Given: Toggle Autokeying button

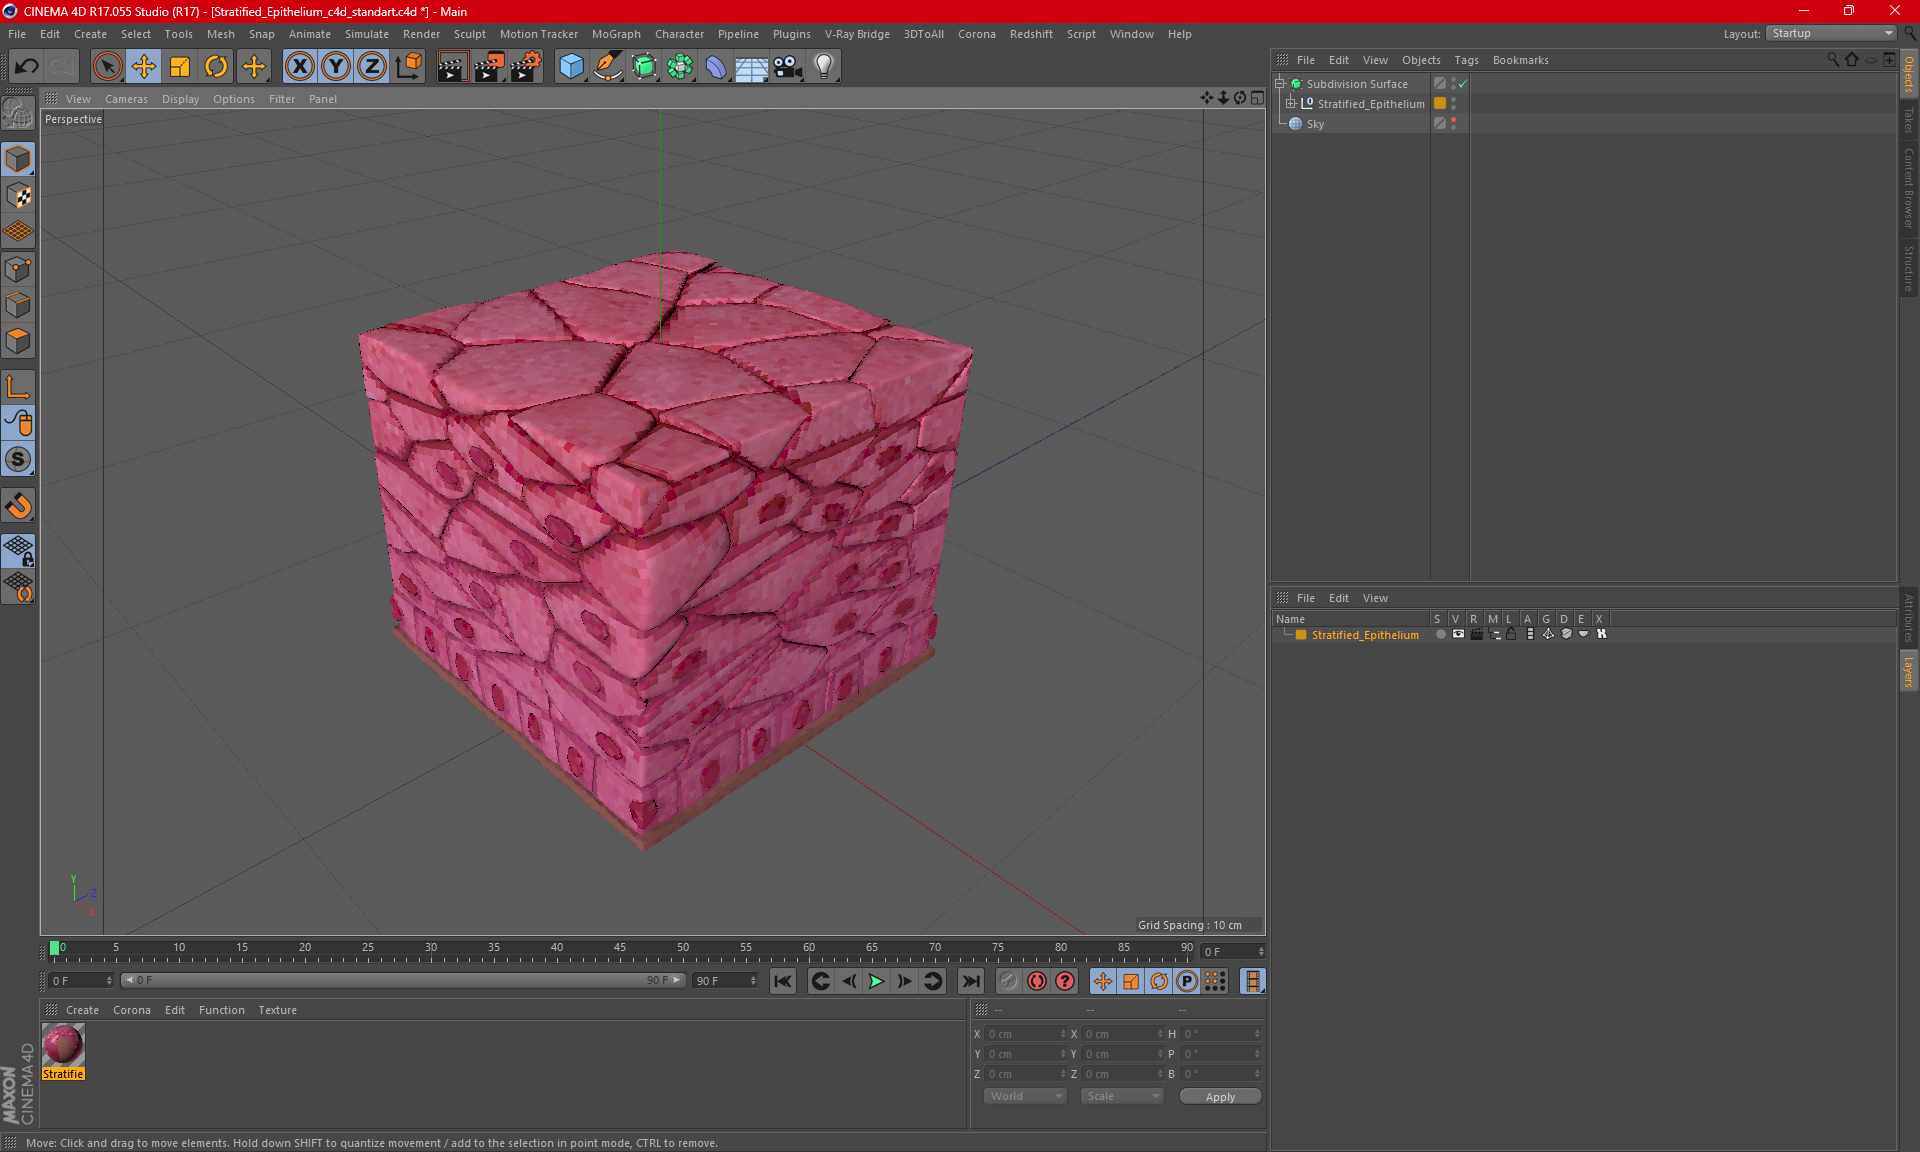Looking at the screenshot, I should click(1037, 981).
